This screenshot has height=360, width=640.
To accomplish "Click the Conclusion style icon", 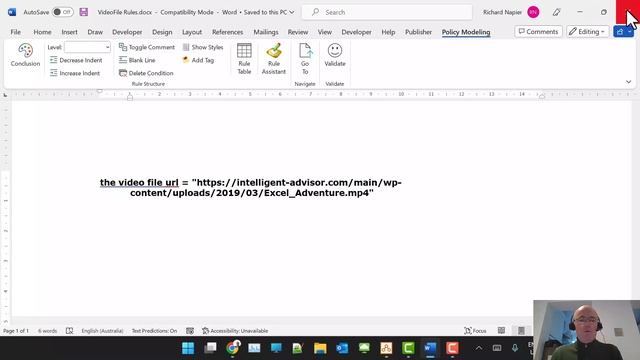I will pyautogui.click(x=25, y=55).
